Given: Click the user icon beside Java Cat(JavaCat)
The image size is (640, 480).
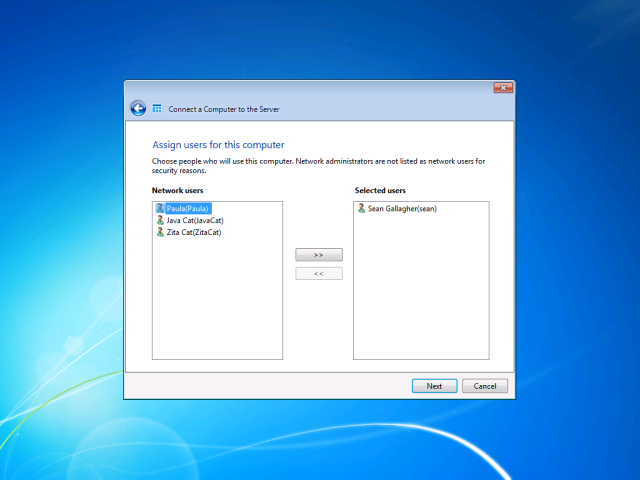Looking at the screenshot, I should click(x=160, y=220).
